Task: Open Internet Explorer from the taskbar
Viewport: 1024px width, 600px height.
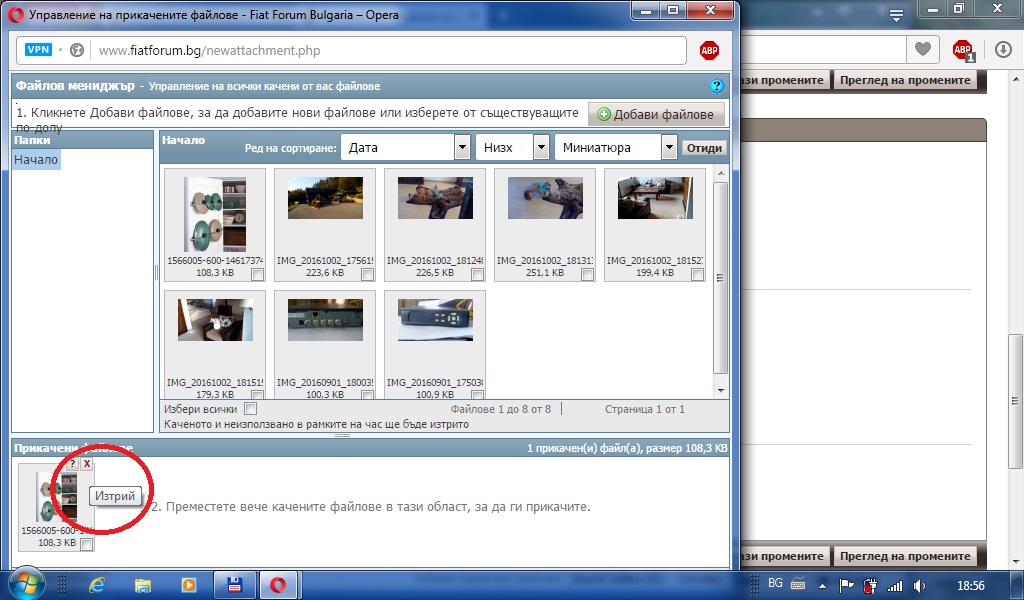Action: click(x=97, y=585)
